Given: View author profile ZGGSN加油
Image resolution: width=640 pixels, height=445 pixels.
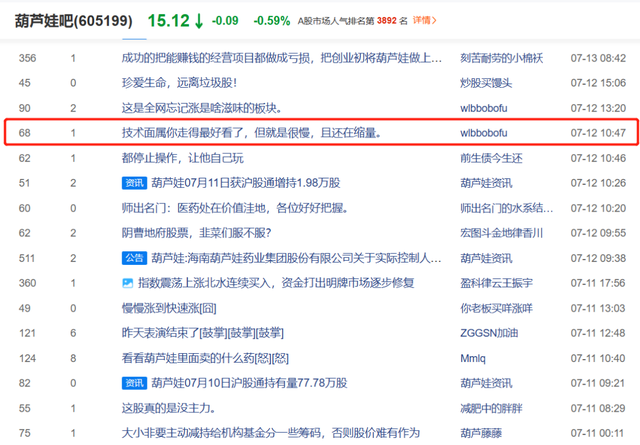Looking at the screenshot, I should pos(489,333).
